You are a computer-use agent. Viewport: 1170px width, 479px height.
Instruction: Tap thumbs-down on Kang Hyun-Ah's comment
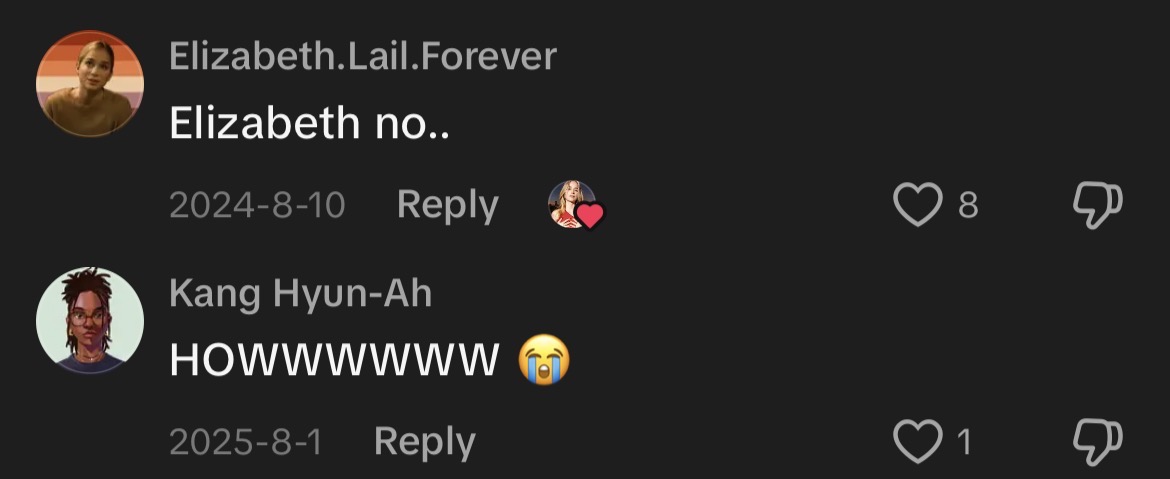[1098, 442]
